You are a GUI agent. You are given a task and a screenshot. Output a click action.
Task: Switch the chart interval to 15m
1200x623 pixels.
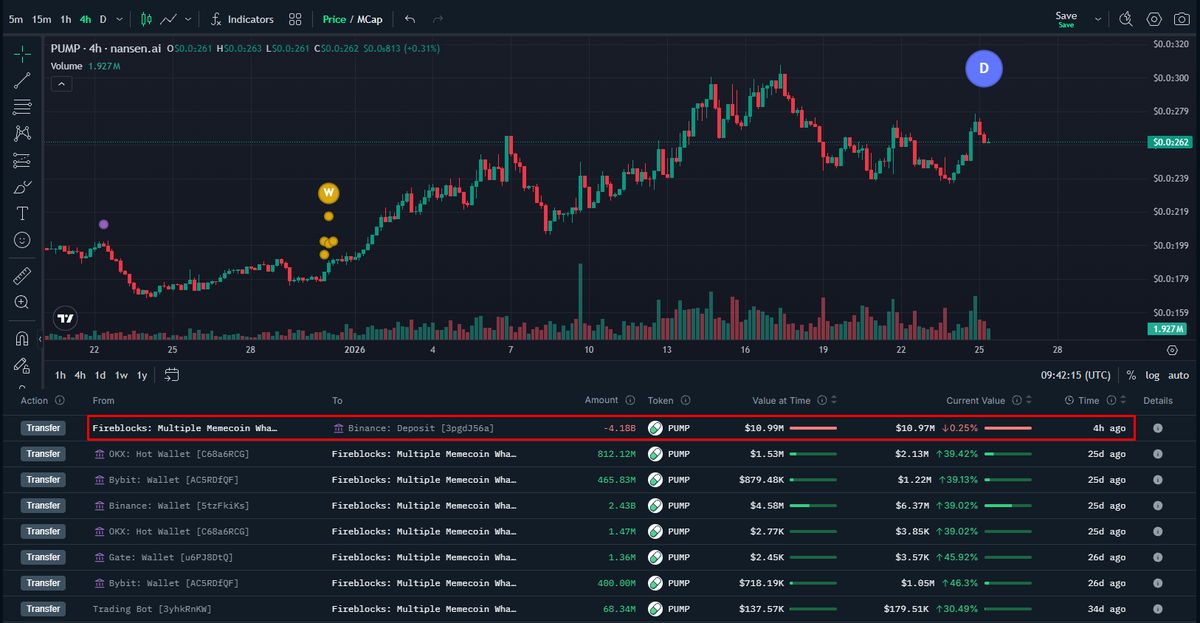[41, 19]
